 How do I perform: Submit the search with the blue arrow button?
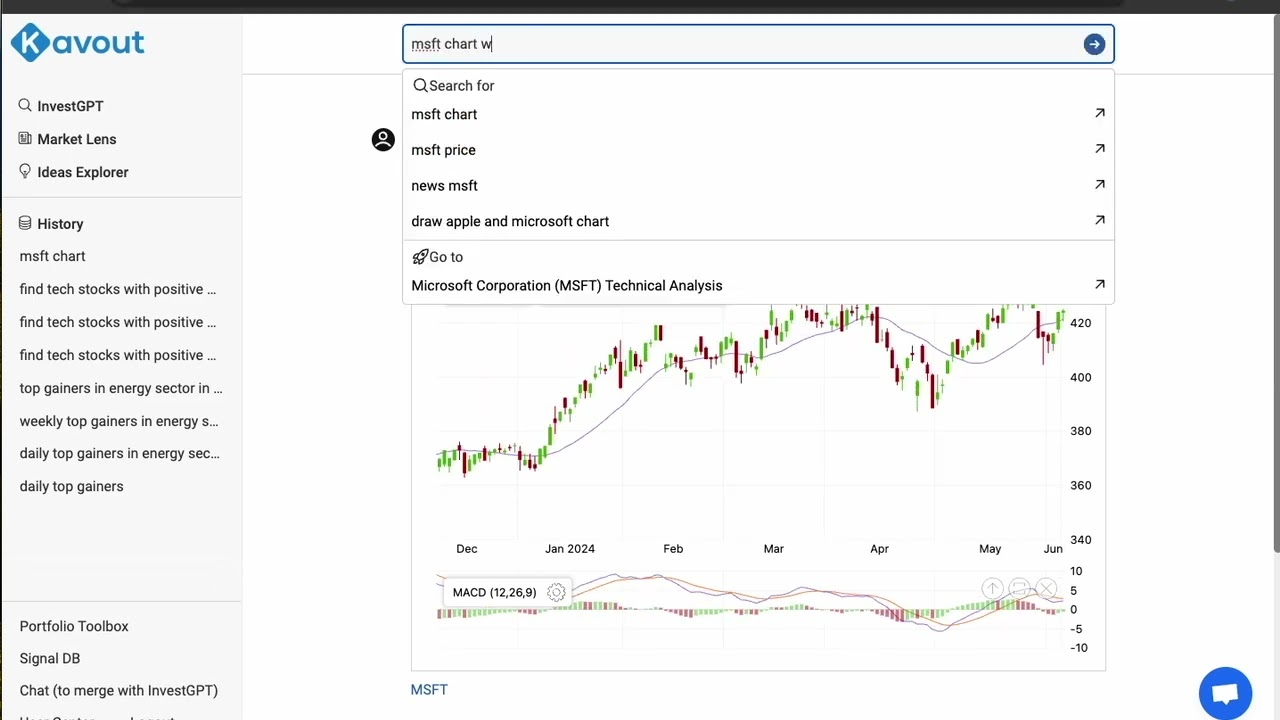tap(1094, 44)
